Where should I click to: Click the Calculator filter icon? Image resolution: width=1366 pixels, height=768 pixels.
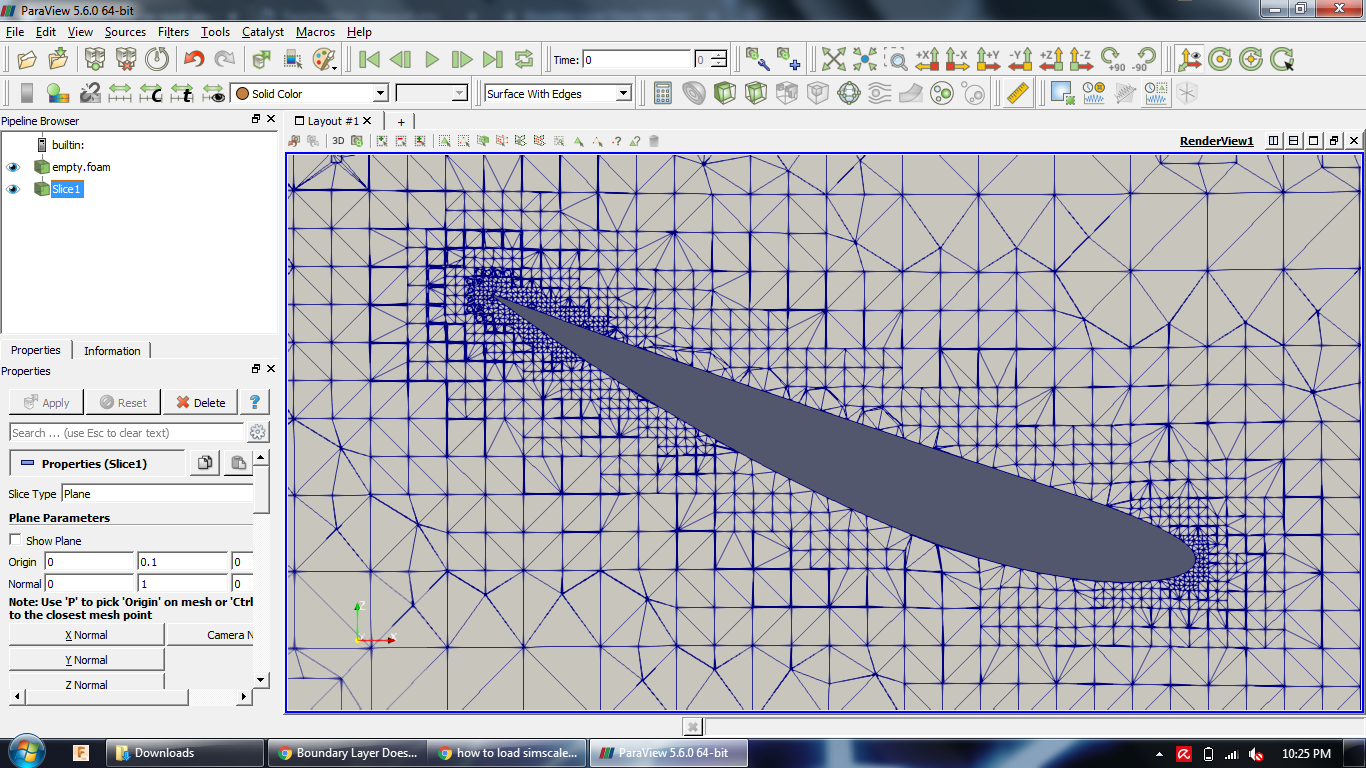coord(662,93)
